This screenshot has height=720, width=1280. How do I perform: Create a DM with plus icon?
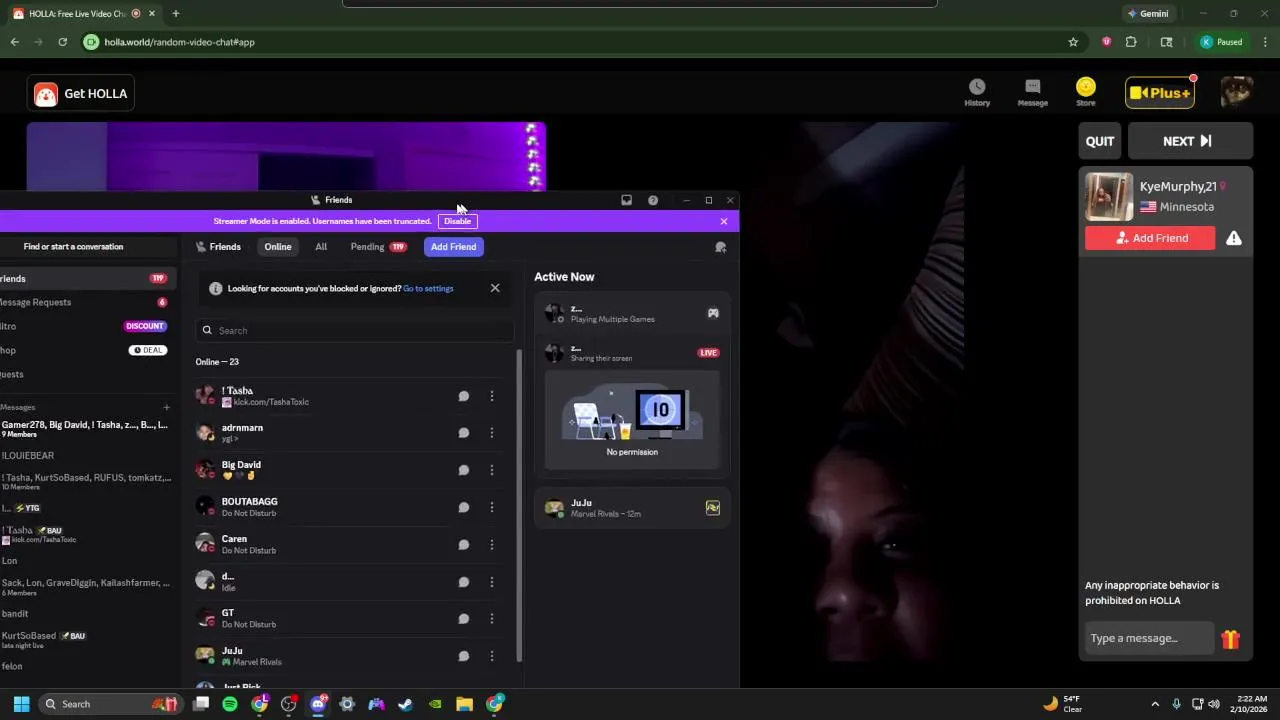point(166,407)
